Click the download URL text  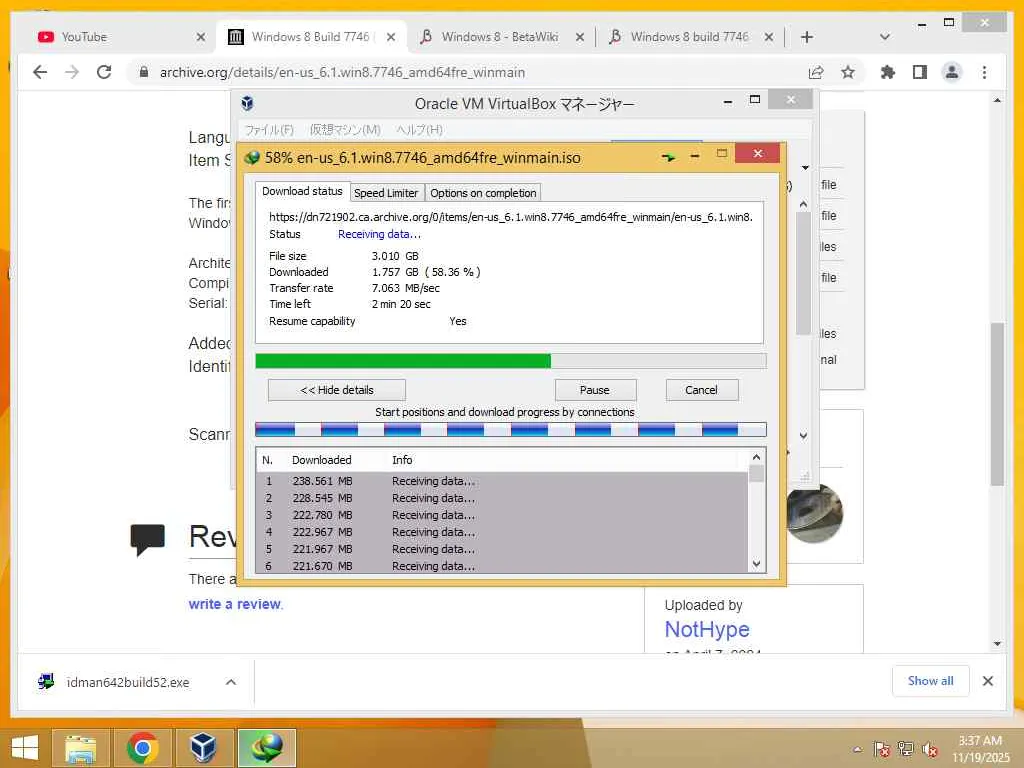tap(511, 217)
